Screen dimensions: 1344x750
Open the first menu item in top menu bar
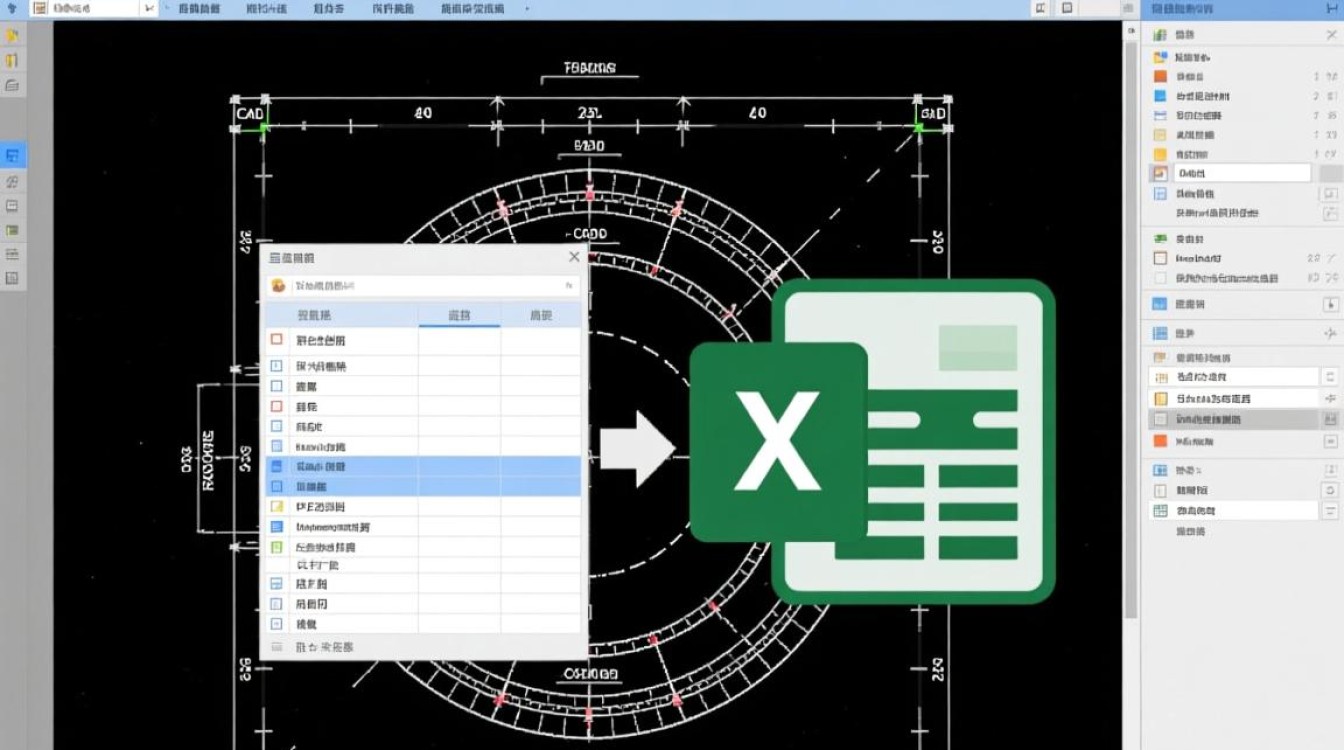200,8
